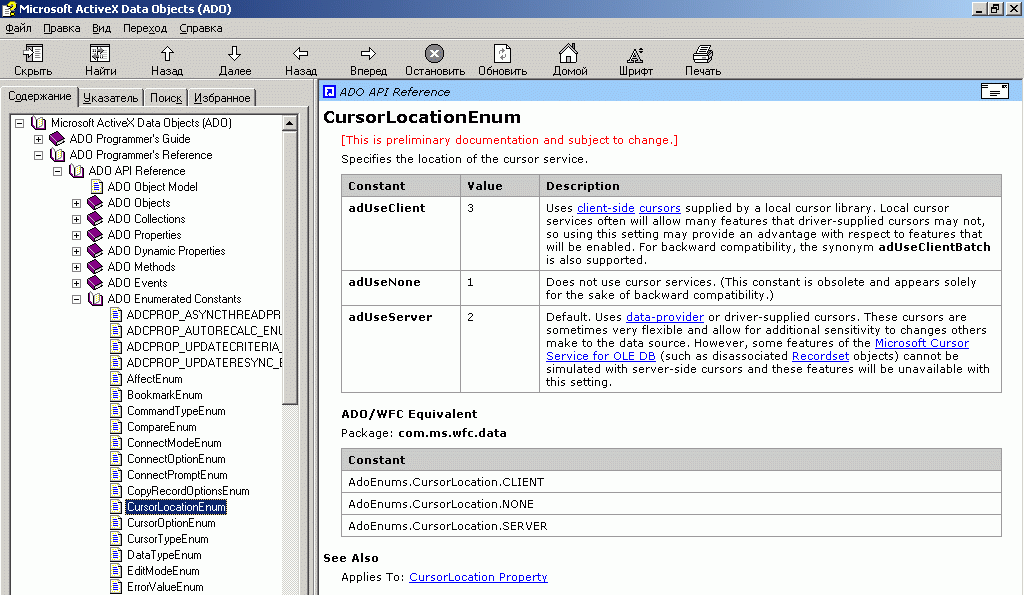Open the Справка menu

pos(200,28)
